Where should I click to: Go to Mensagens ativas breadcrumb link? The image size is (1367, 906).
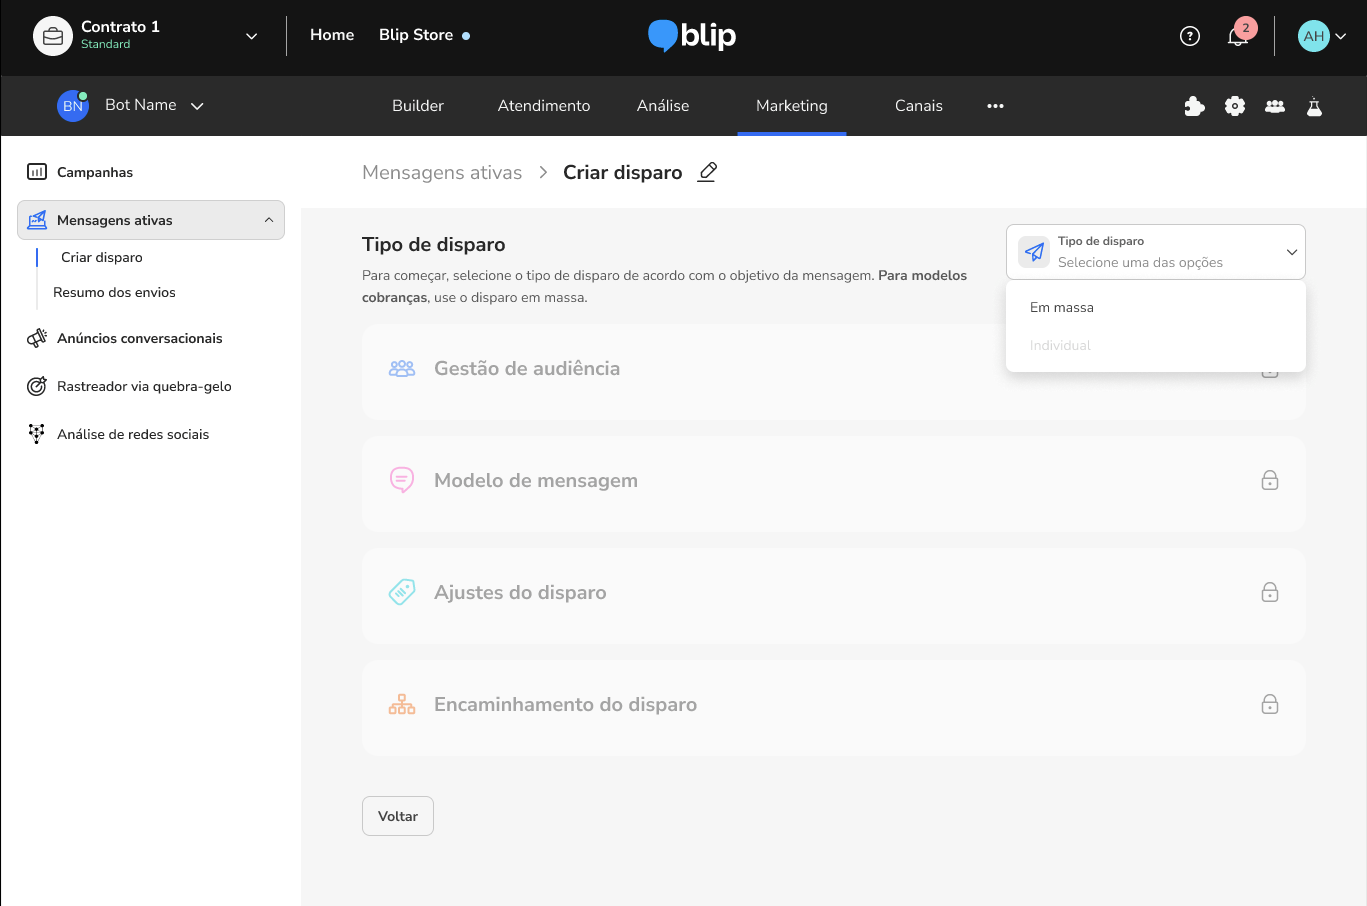tap(442, 173)
